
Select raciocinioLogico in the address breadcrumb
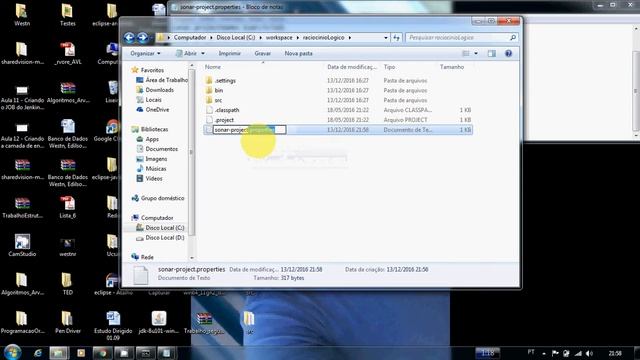tap(323, 38)
